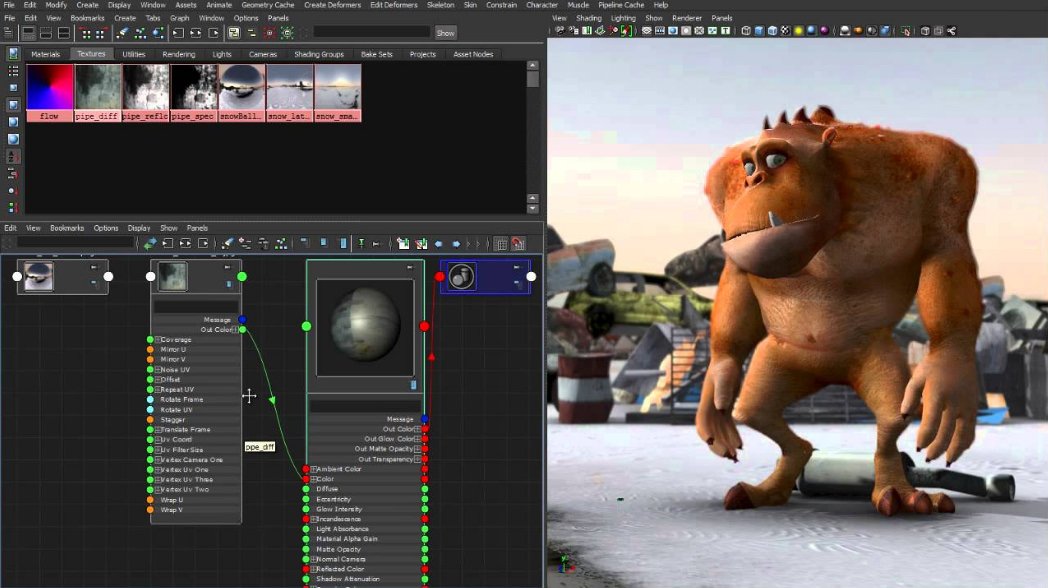Toggle use all lights in viewport
This screenshot has width=1048, height=588.
(x=798, y=31)
